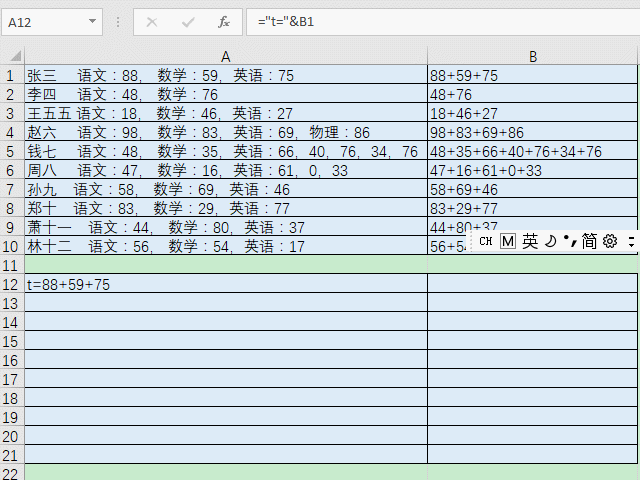This screenshot has width=640, height=480.
Task: Select cell B4 containing 98+83+69+86
Action: pyautogui.click(x=533, y=133)
